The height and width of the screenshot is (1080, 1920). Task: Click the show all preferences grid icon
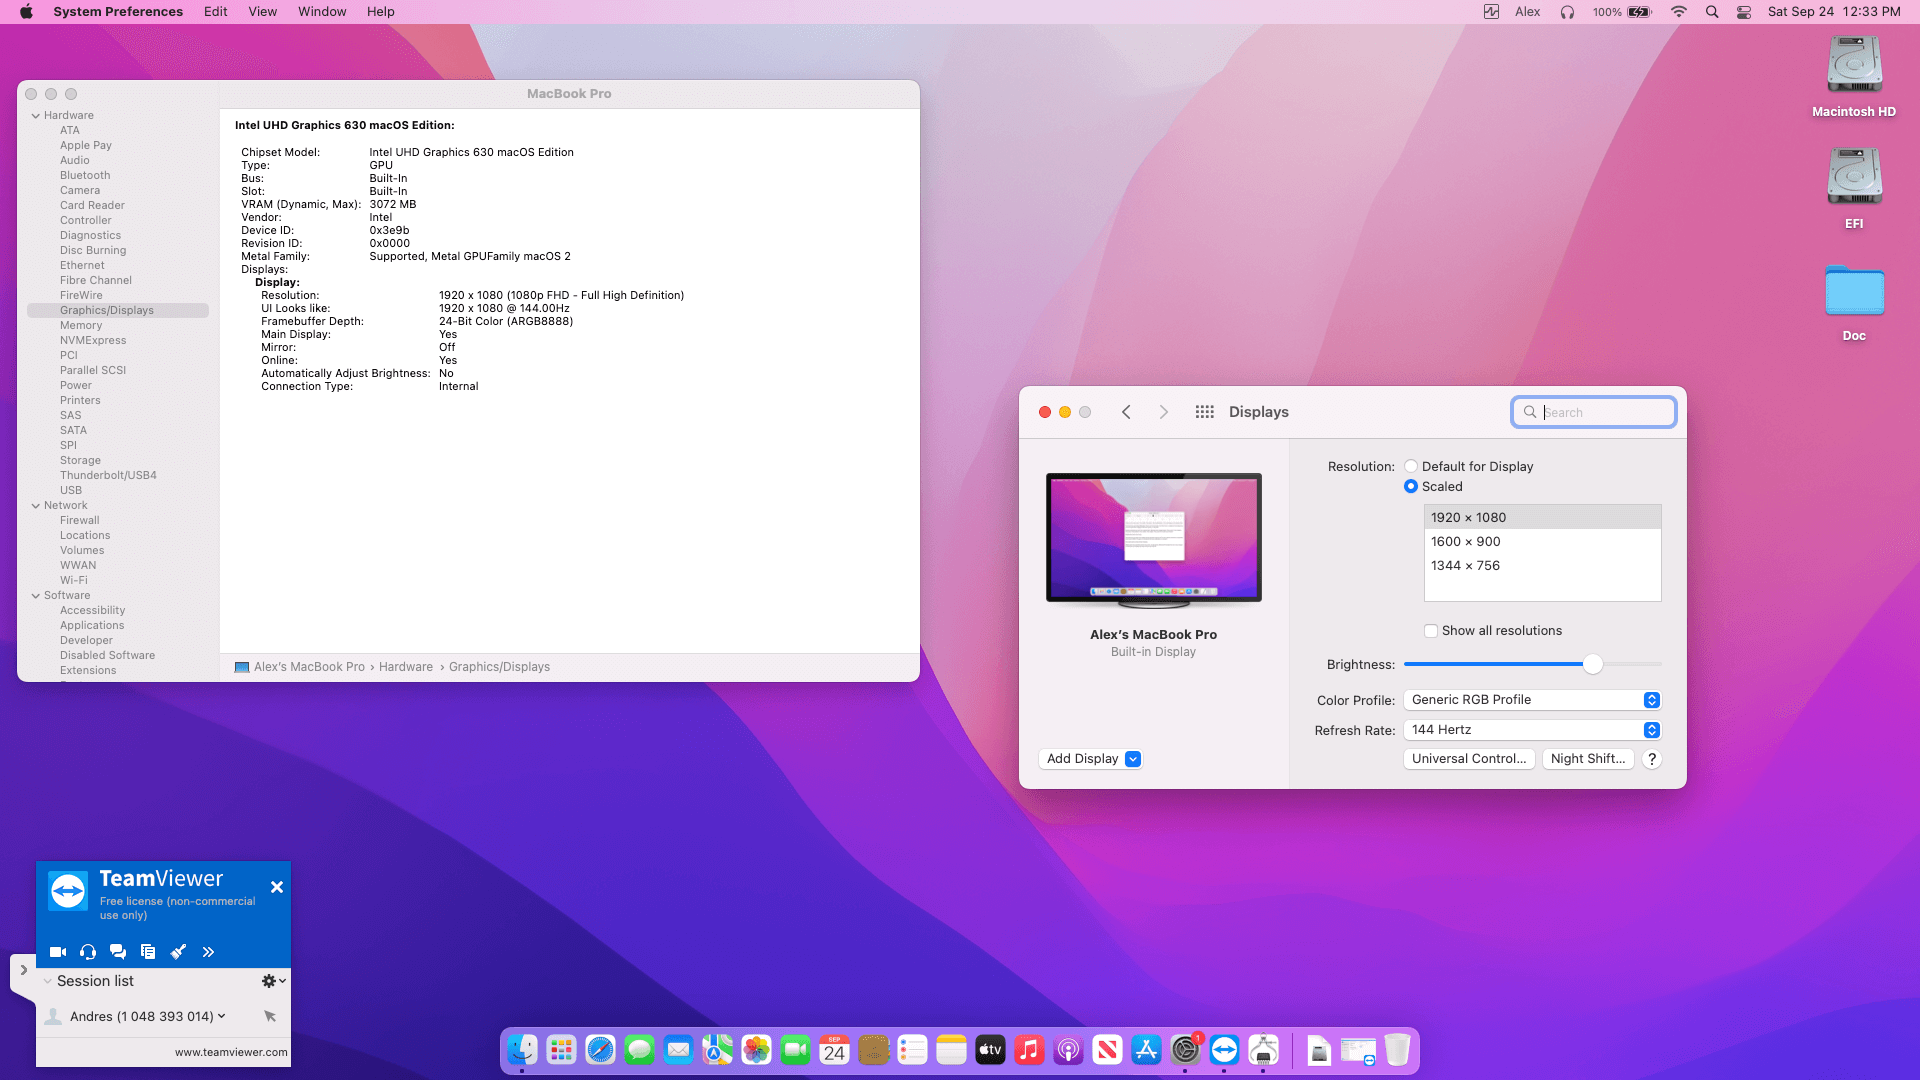tap(1204, 412)
